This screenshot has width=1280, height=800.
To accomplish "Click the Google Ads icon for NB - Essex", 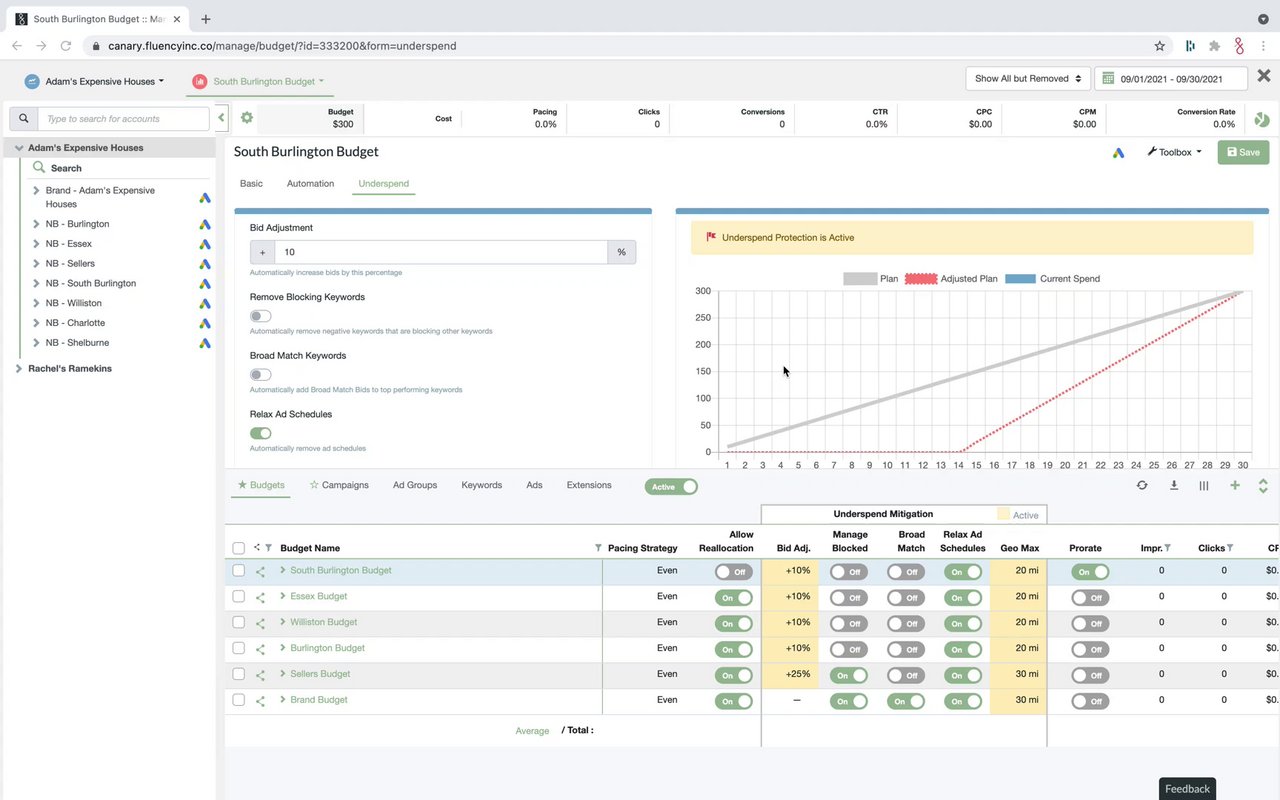I will (204, 245).
